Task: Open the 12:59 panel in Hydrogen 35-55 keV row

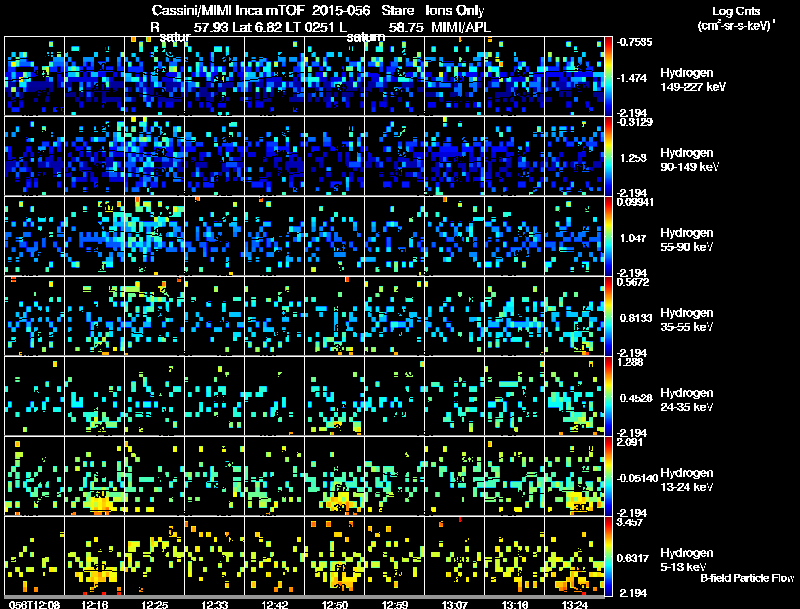Action: click(394, 316)
